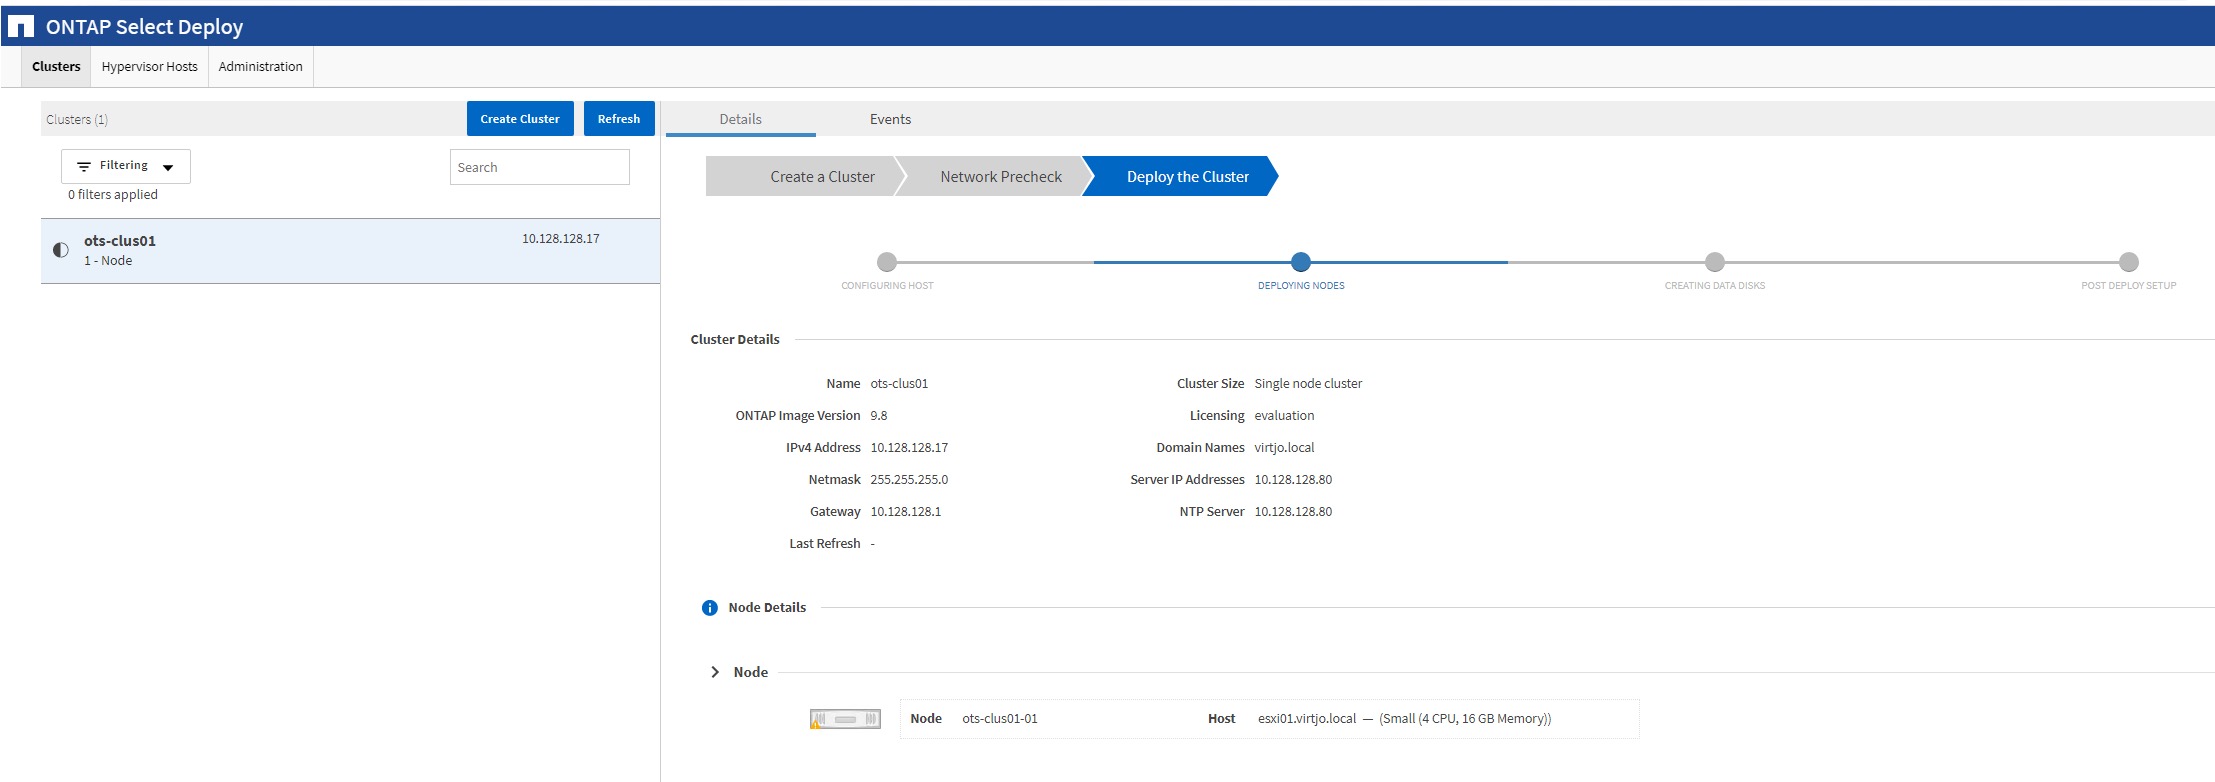
Task: Click the Creating Data Disks progress circle
Action: pyautogui.click(x=1714, y=262)
